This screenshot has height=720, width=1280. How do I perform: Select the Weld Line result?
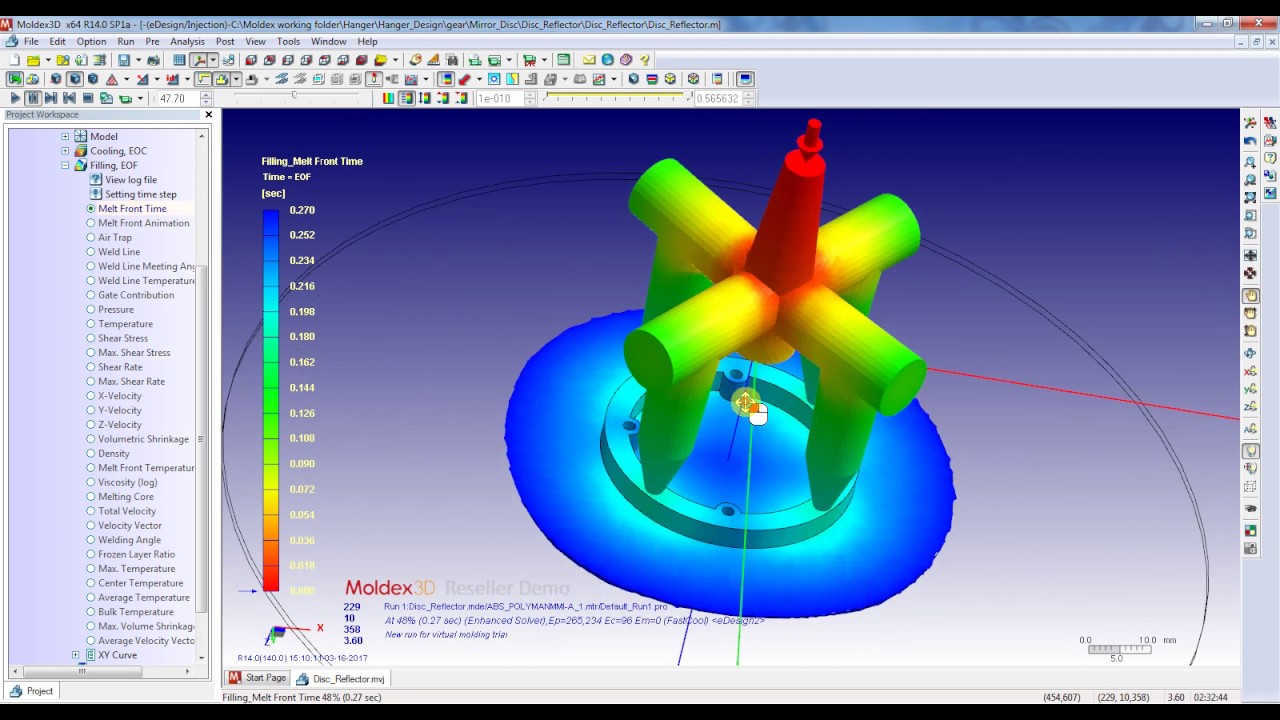click(118, 252)
